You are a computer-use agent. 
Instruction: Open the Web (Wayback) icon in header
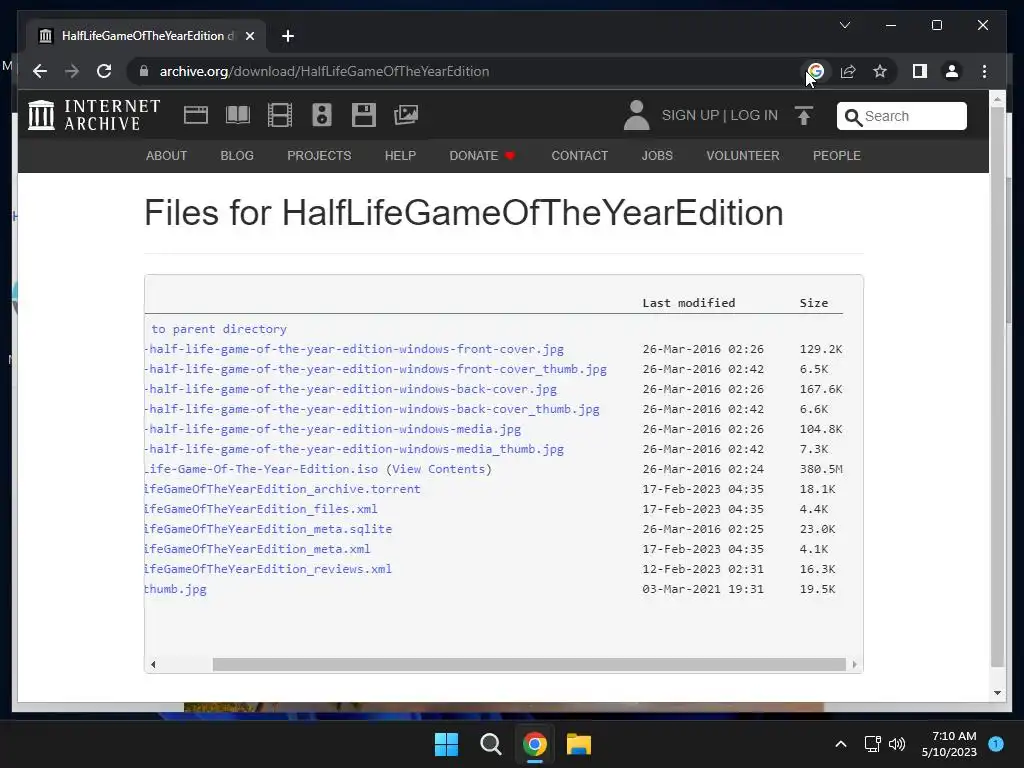[x=196, y=115]
